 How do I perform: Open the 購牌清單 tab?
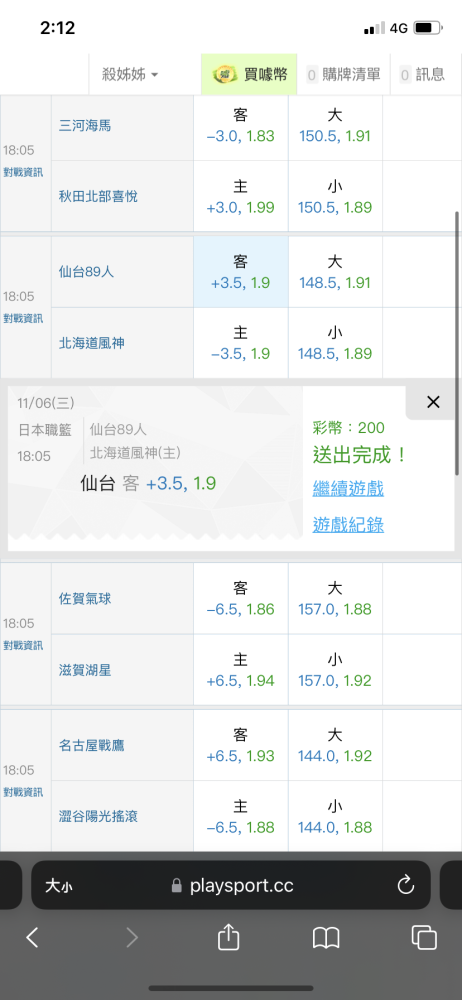(343, 75)
